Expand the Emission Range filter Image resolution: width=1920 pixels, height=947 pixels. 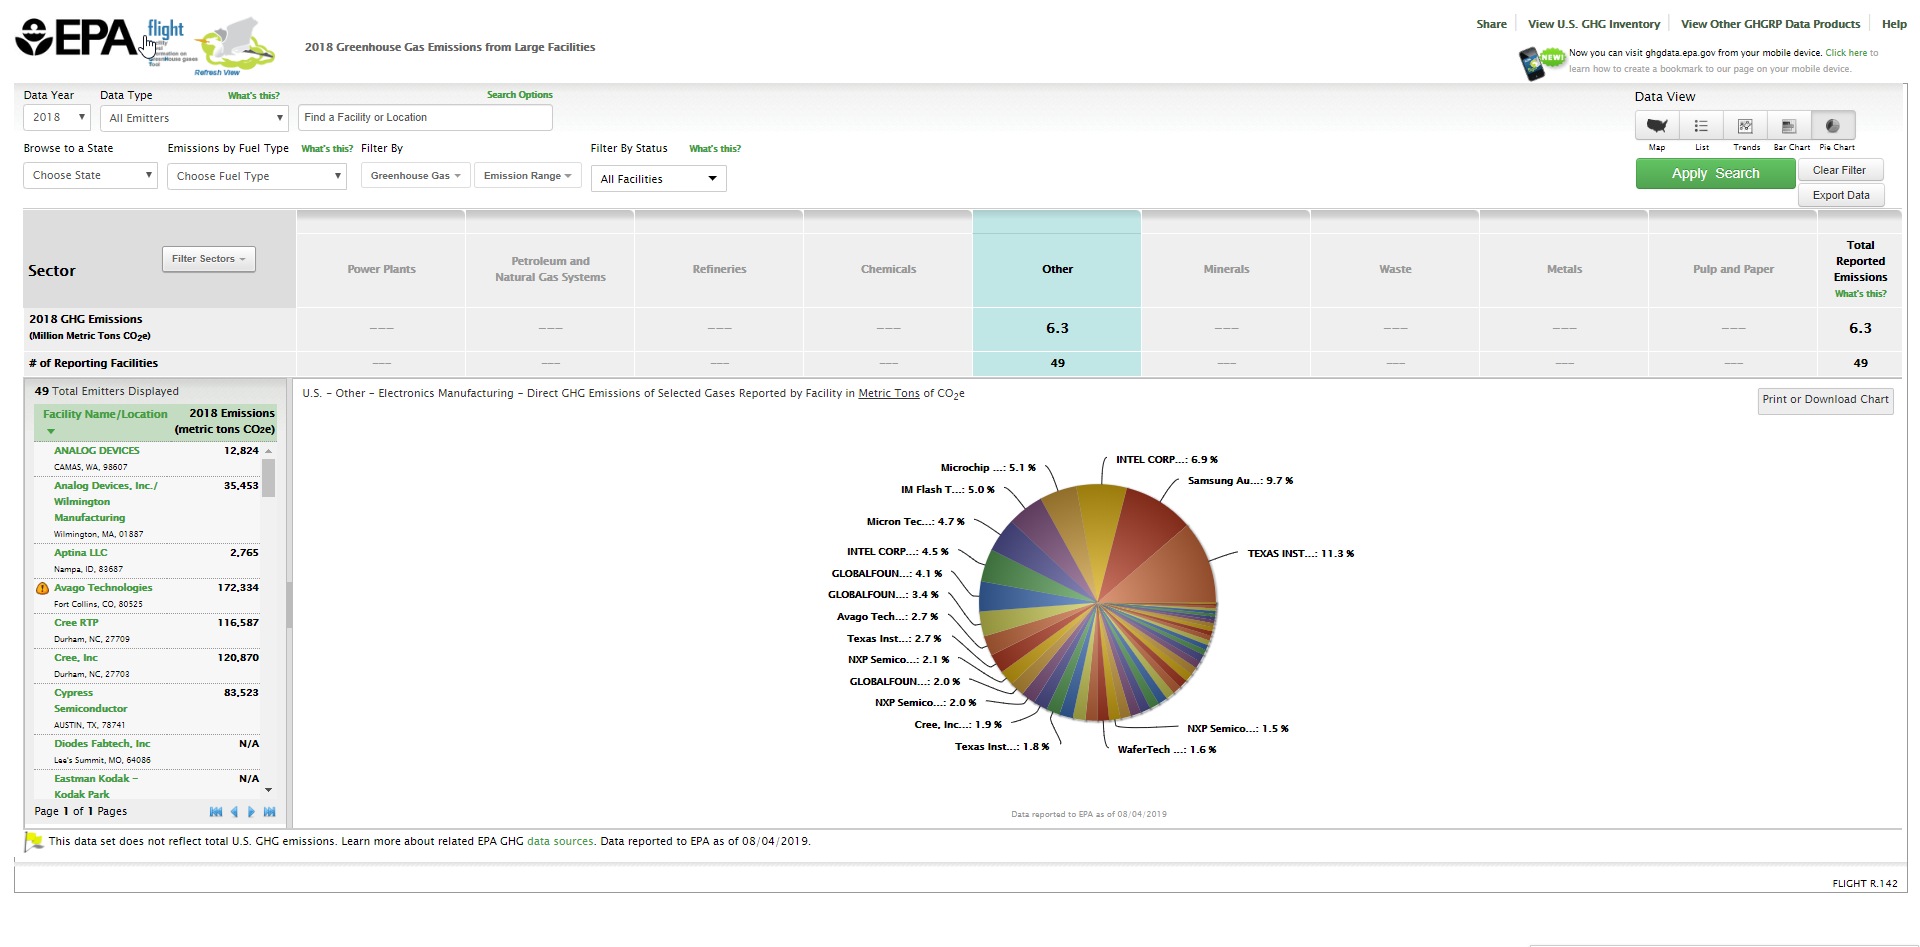(527, 176)
